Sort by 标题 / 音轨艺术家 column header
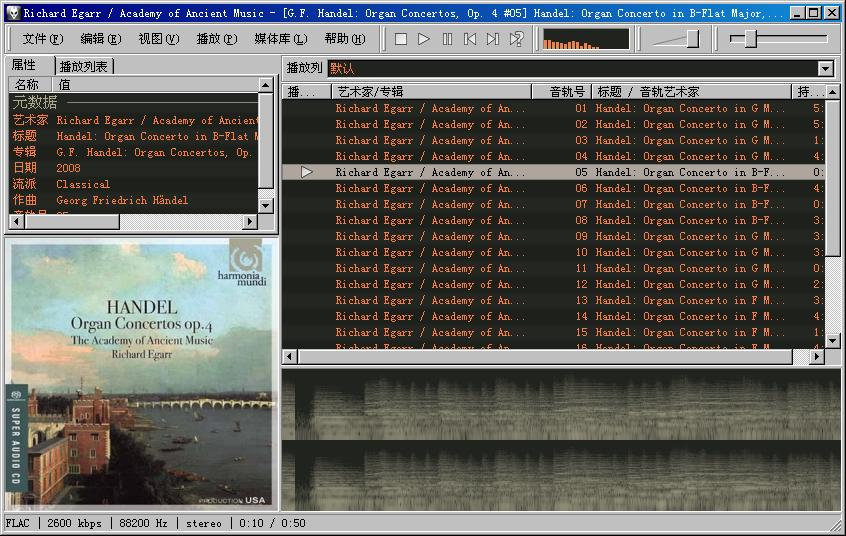The image size is (846, 536). (691, 92)
